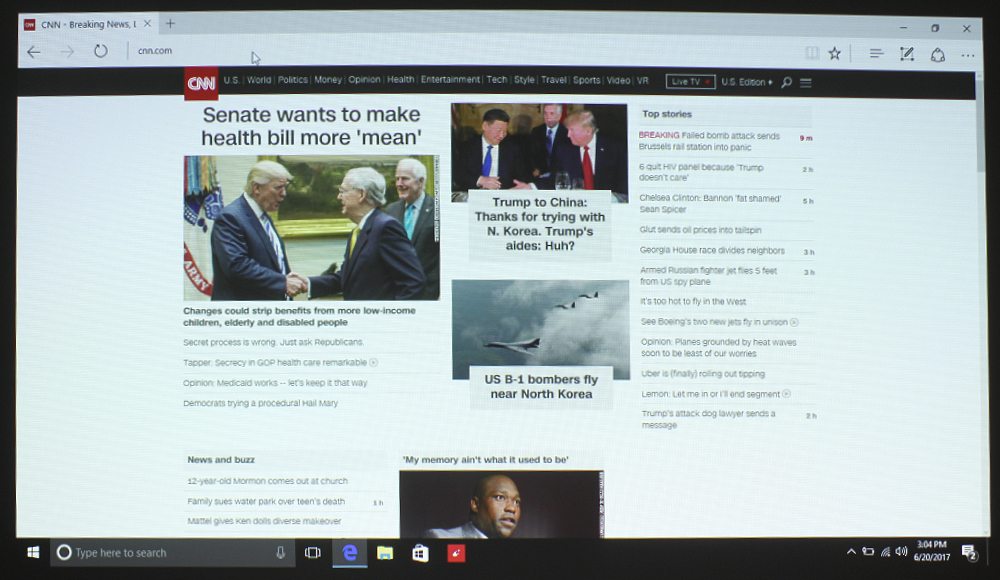Close the CNN Breaking News tab

click(x=147, y=24)
